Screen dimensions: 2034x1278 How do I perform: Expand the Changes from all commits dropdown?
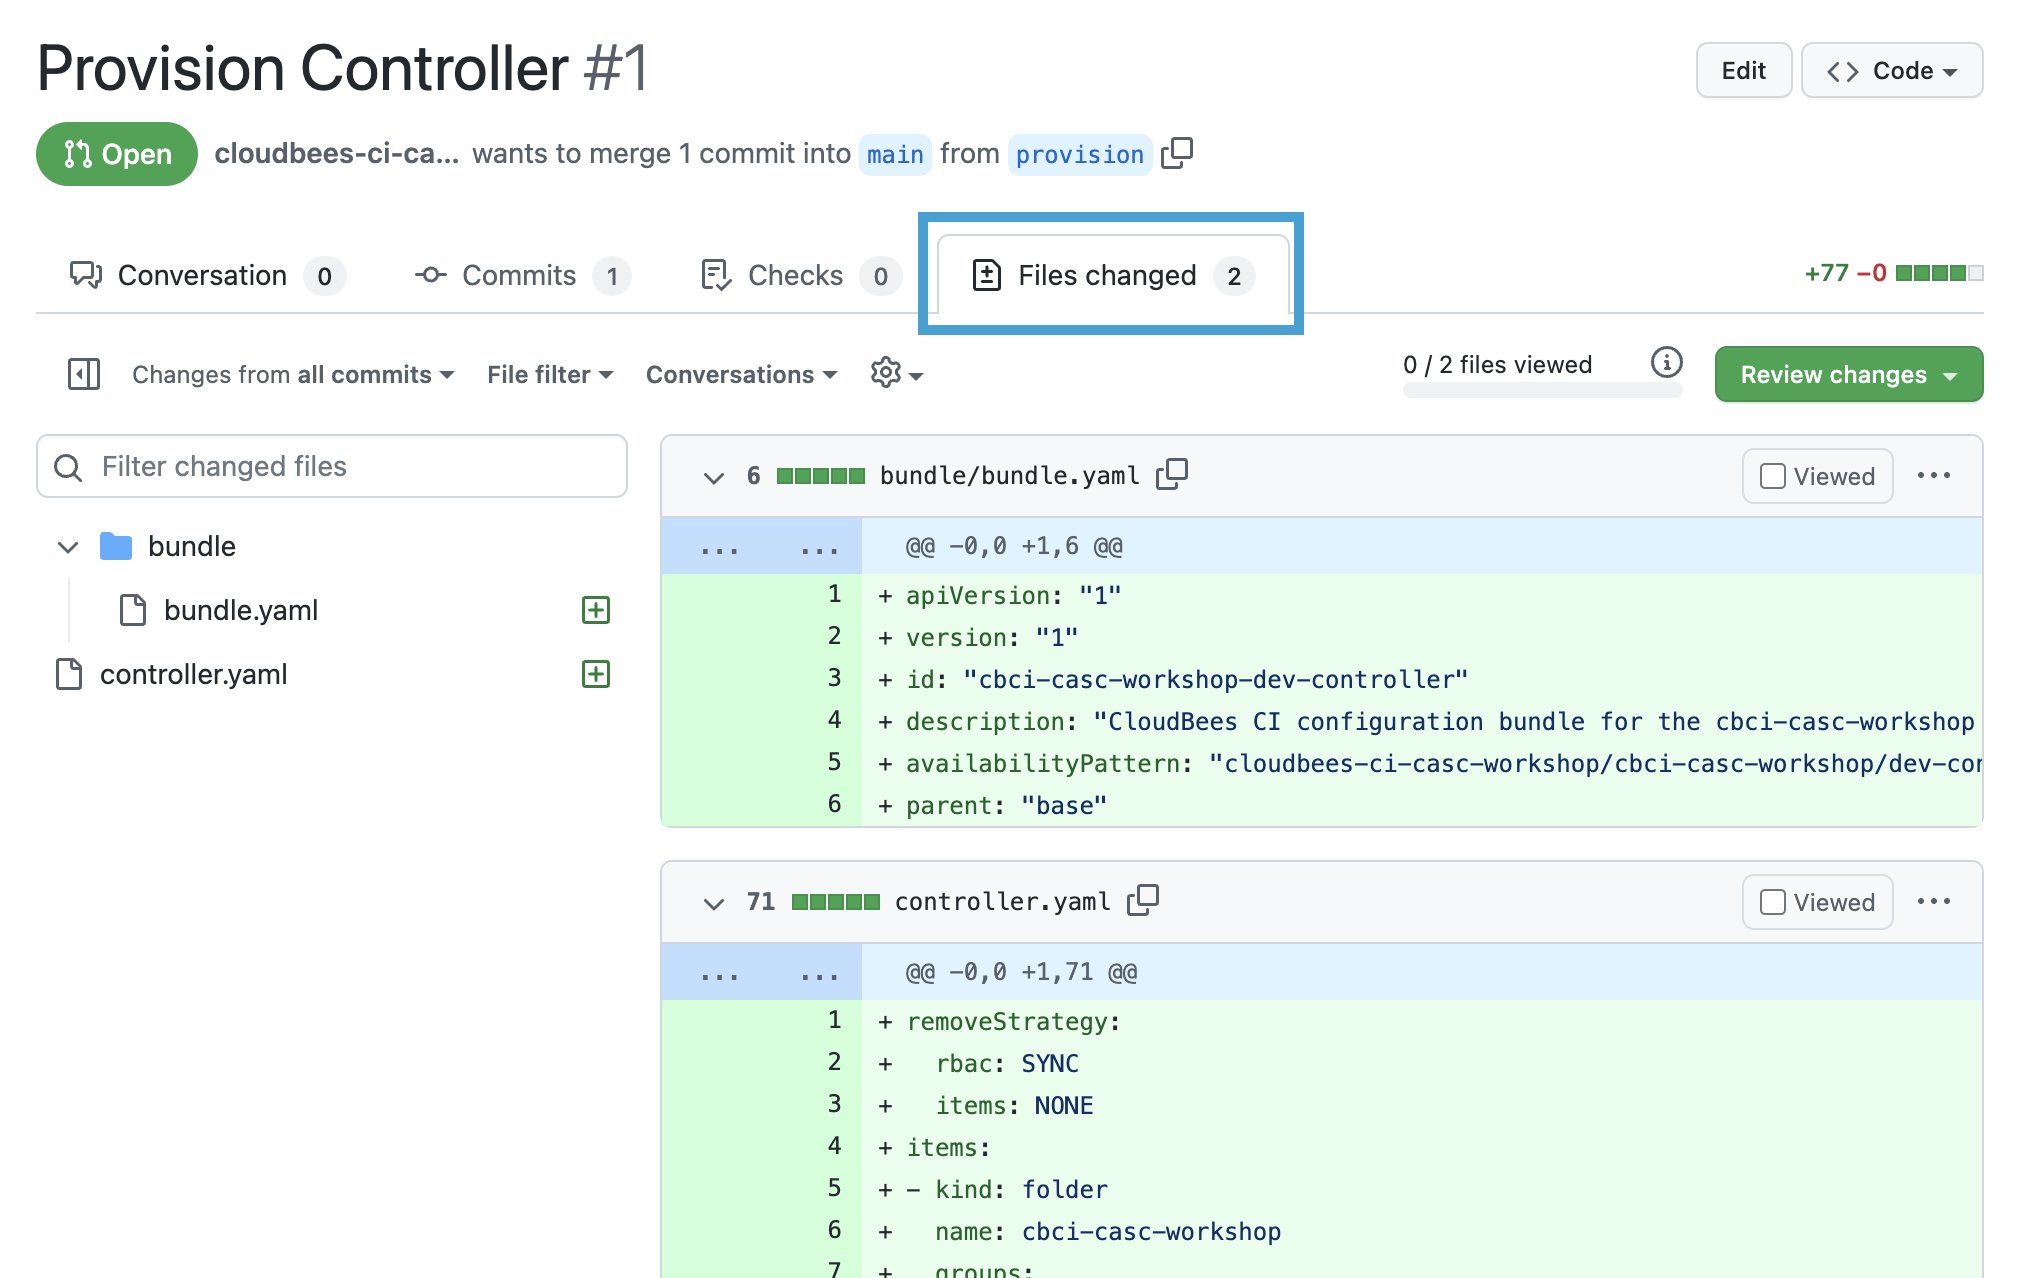(x=290, y=373)
